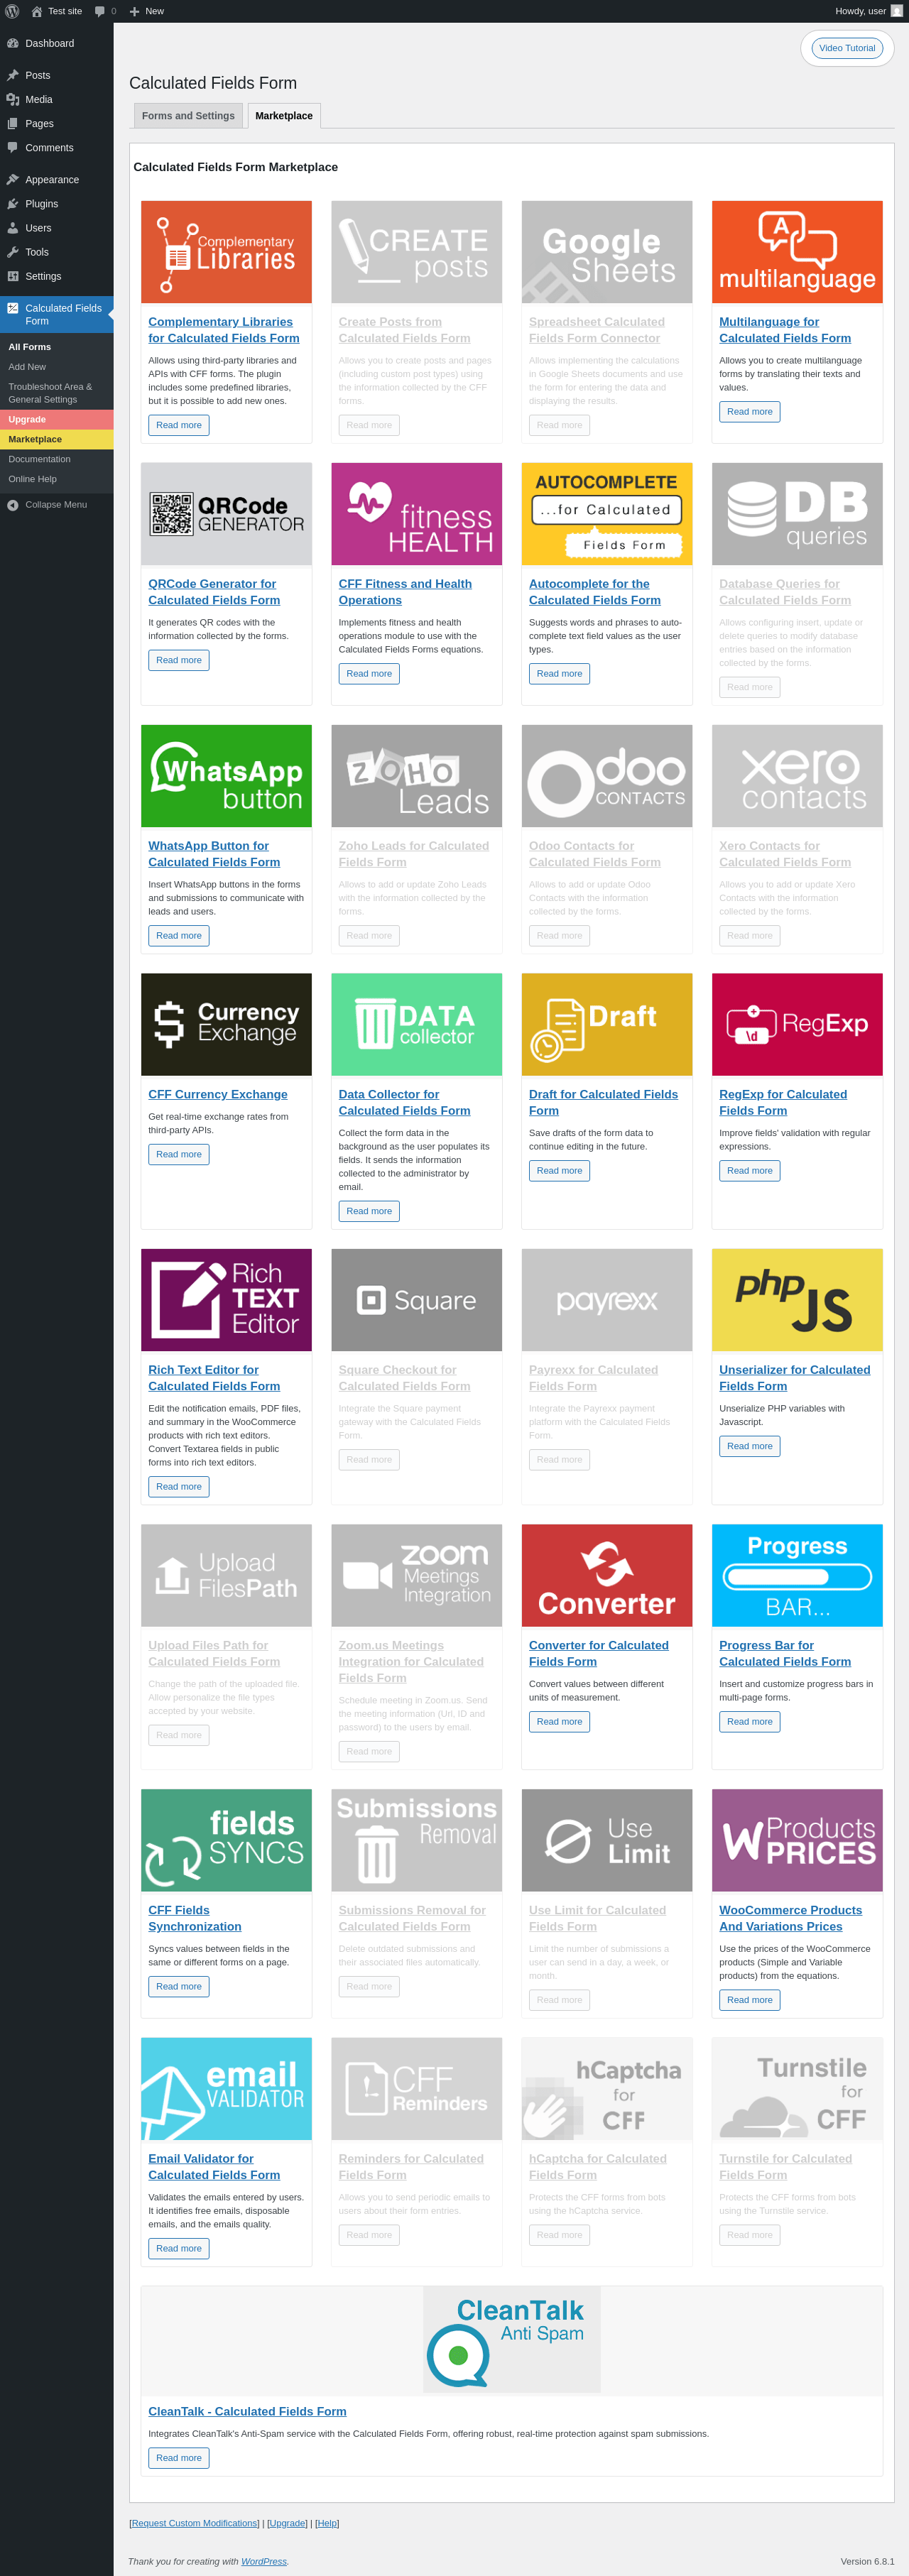Open the Rich Text Editor banner image

click(x=226, y=1300)
